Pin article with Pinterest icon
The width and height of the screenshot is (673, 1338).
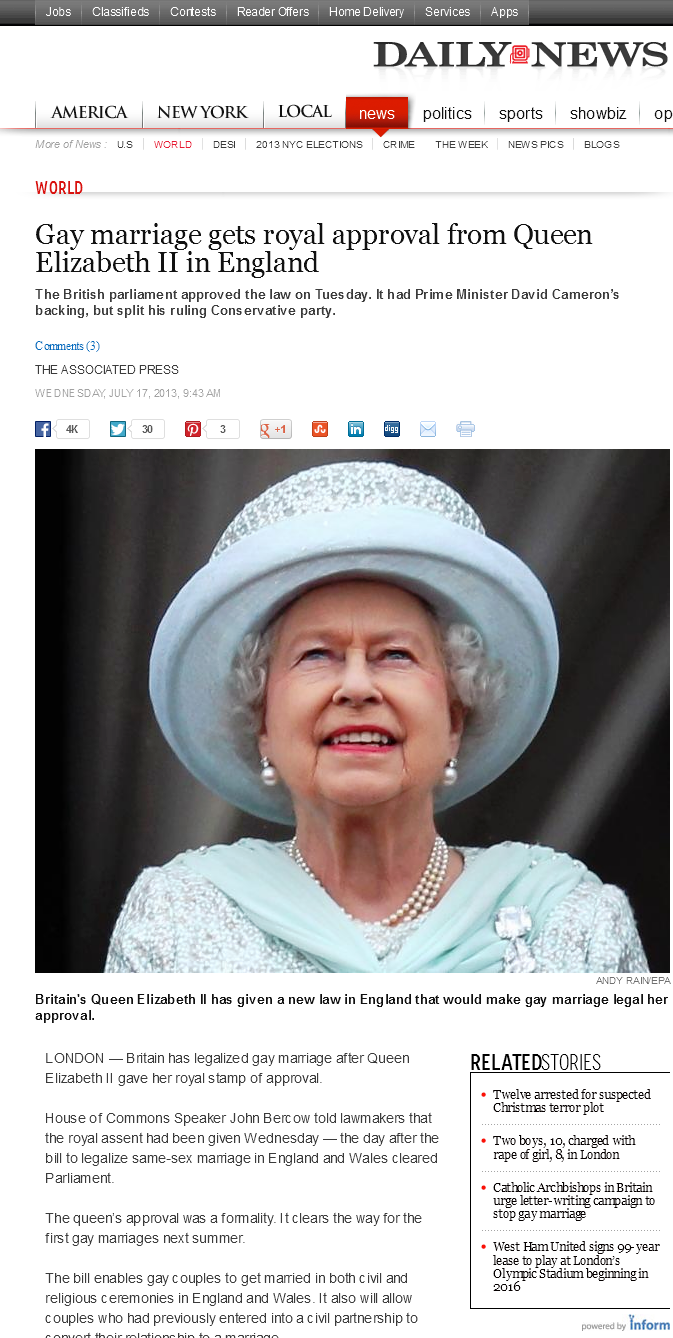(193, 429)
